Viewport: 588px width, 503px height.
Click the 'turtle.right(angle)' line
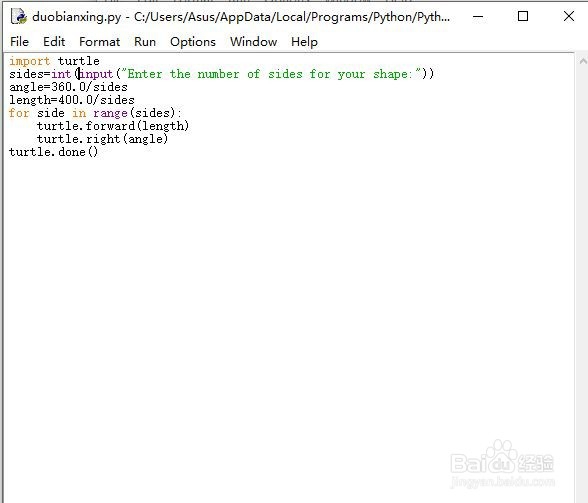102,139
